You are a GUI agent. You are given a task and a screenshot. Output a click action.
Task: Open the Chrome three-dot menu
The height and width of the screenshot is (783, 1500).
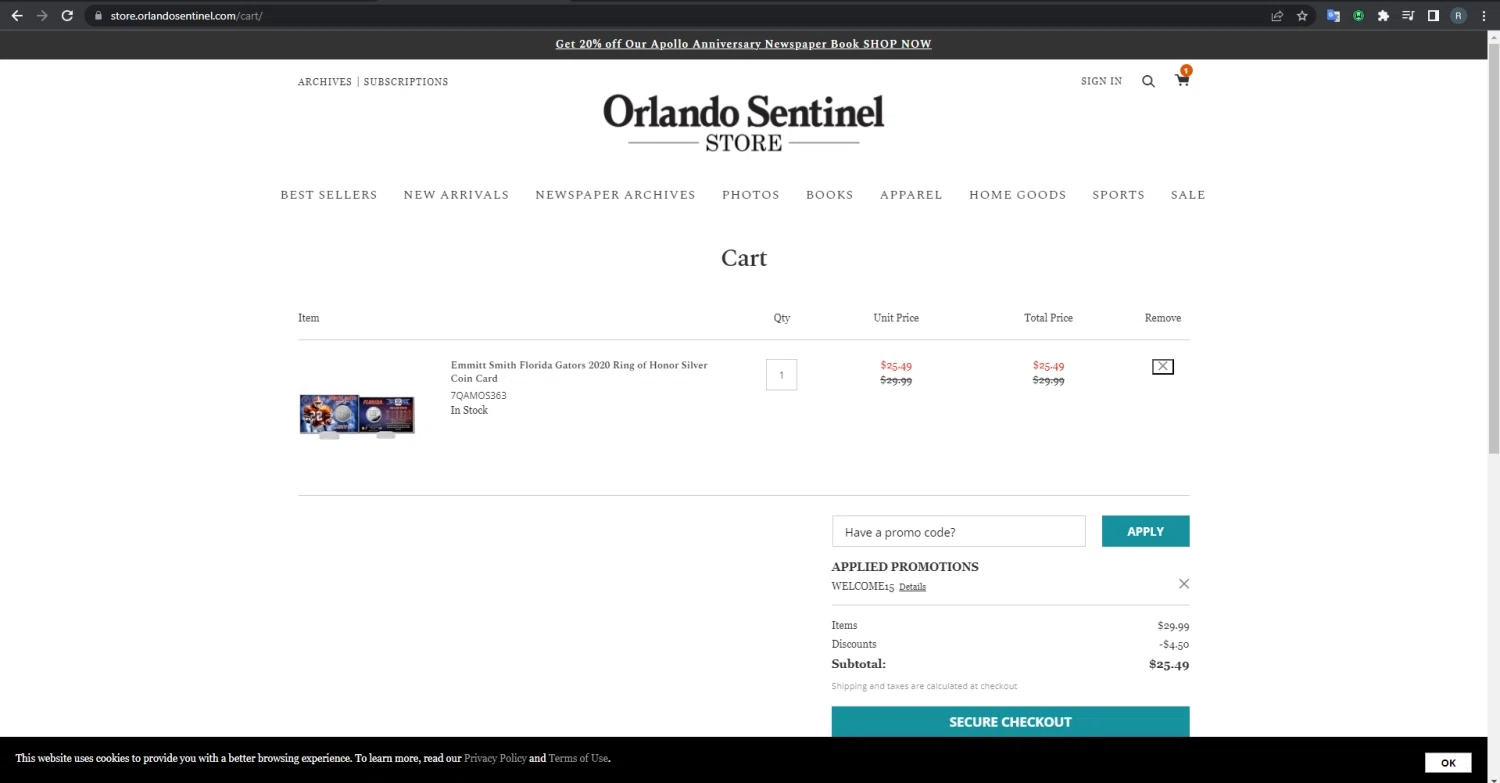pos(1483,16)
